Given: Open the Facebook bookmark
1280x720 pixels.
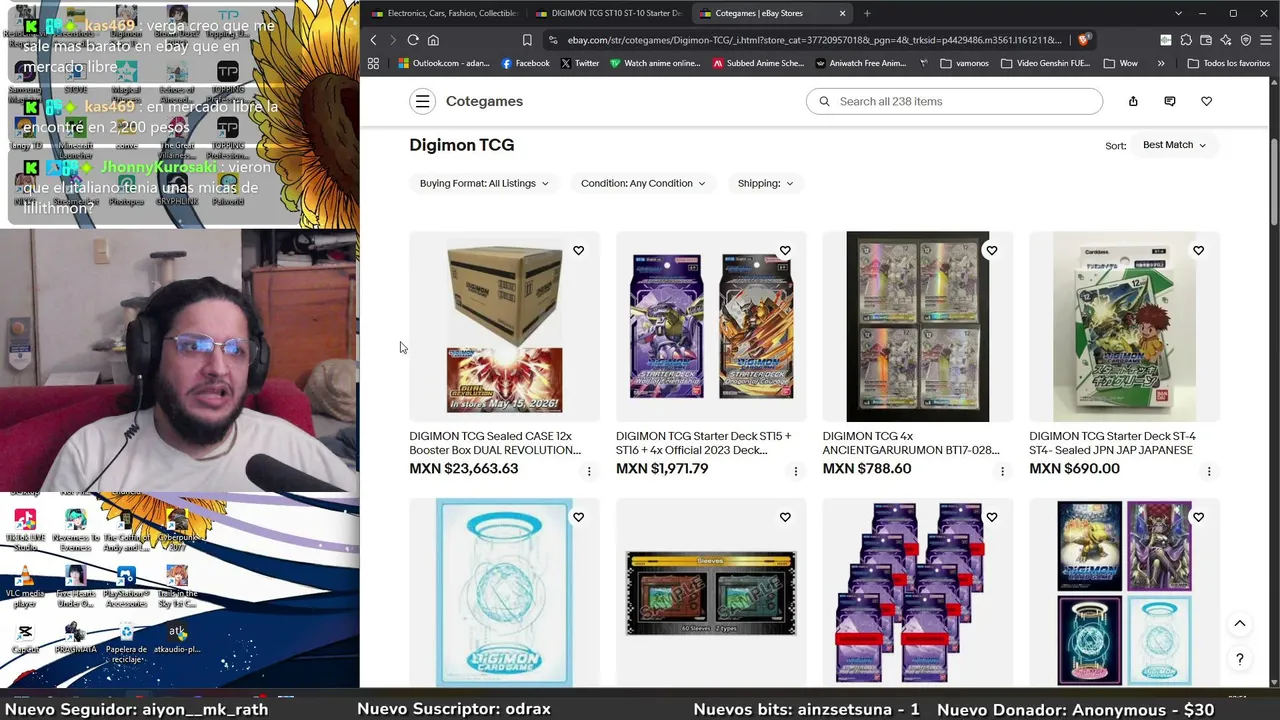Looking at the screenshot, I should 526,63.
